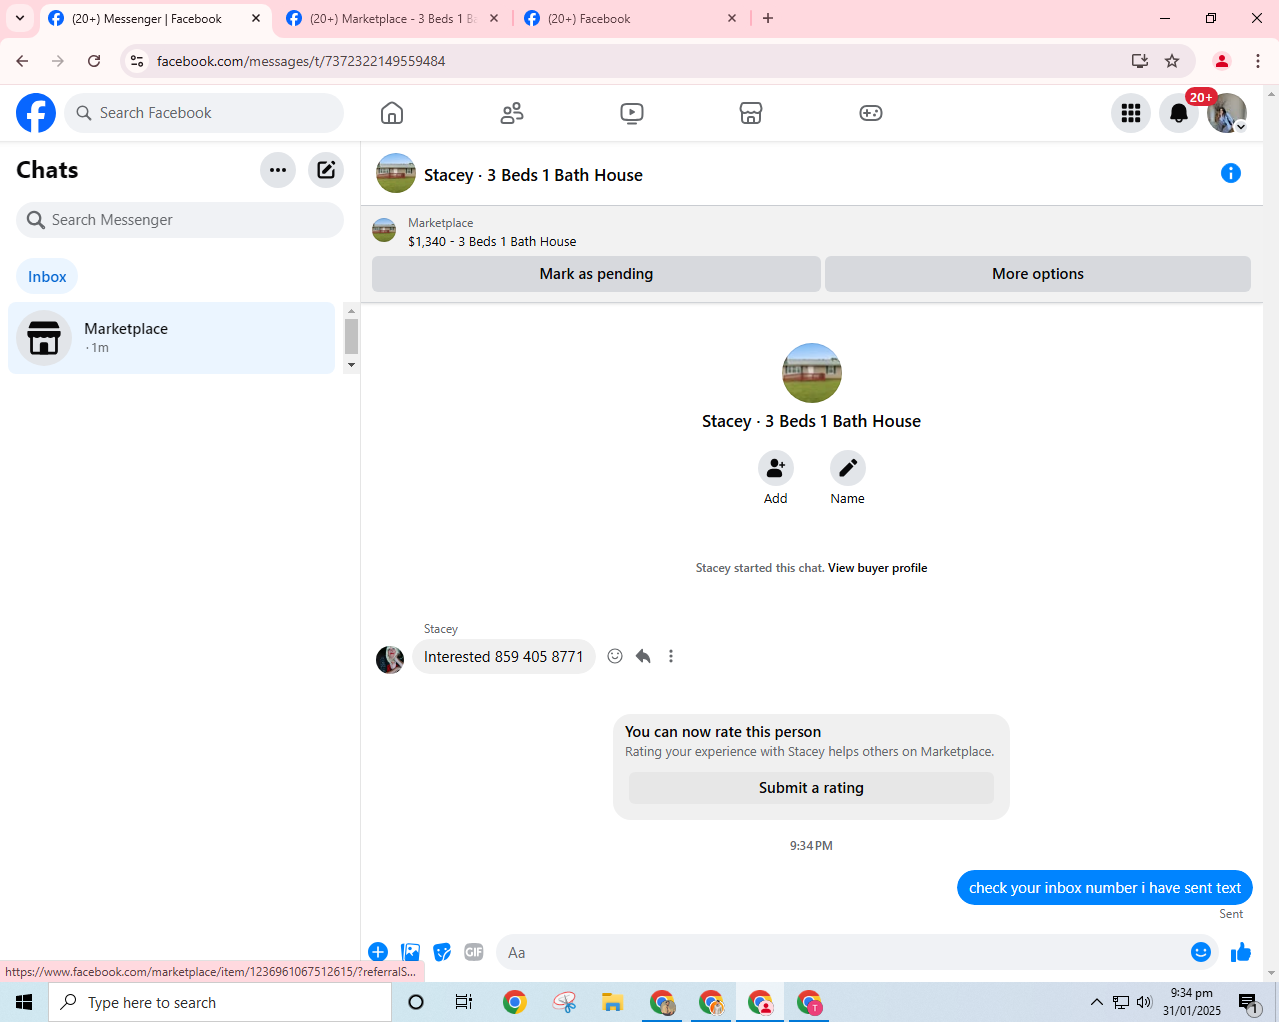Open Chrome profile icon

[1221, 61]
